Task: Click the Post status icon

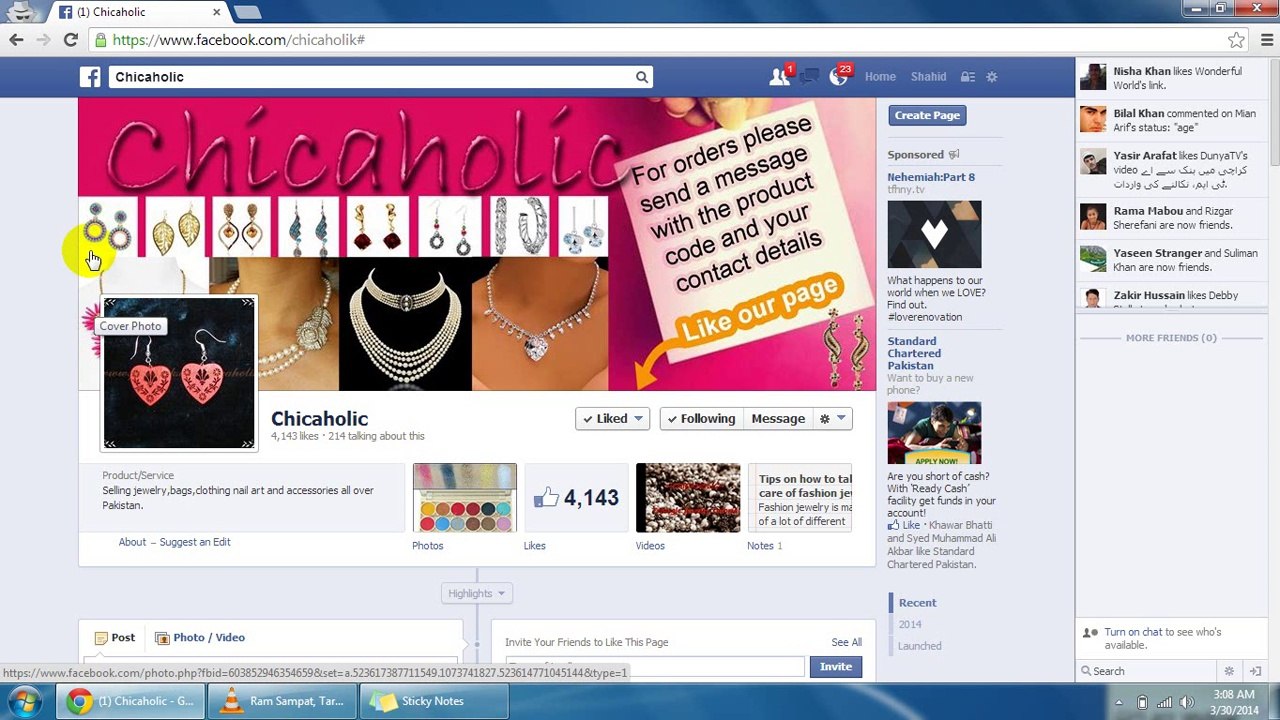Action: 101,638
